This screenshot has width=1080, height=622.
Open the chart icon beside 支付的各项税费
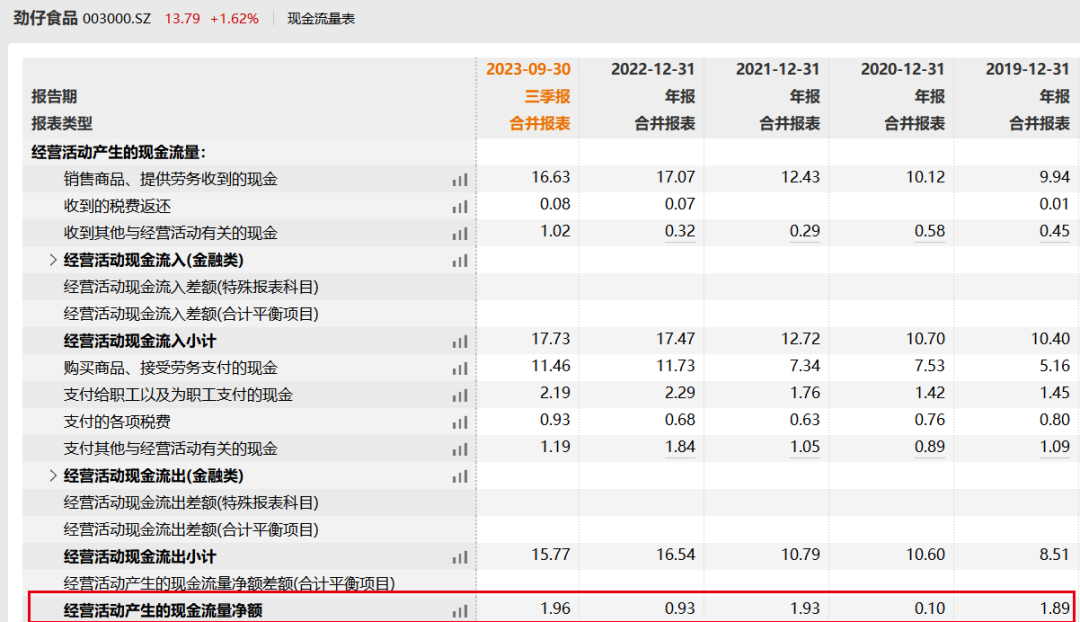[459, 421]
